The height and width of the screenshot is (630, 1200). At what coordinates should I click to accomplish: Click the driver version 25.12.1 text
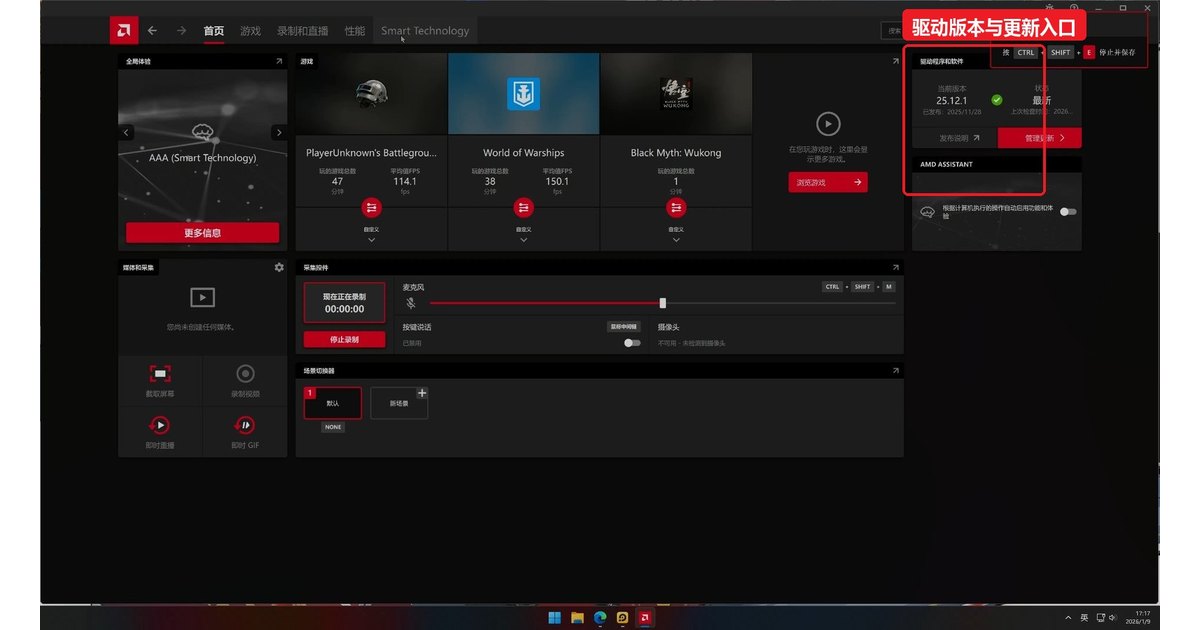[x=952, y=101]
